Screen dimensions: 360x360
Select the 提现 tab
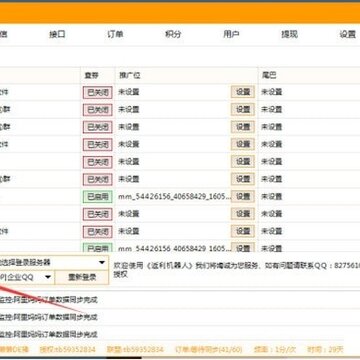pyautogui.click(x=289, y=34)
